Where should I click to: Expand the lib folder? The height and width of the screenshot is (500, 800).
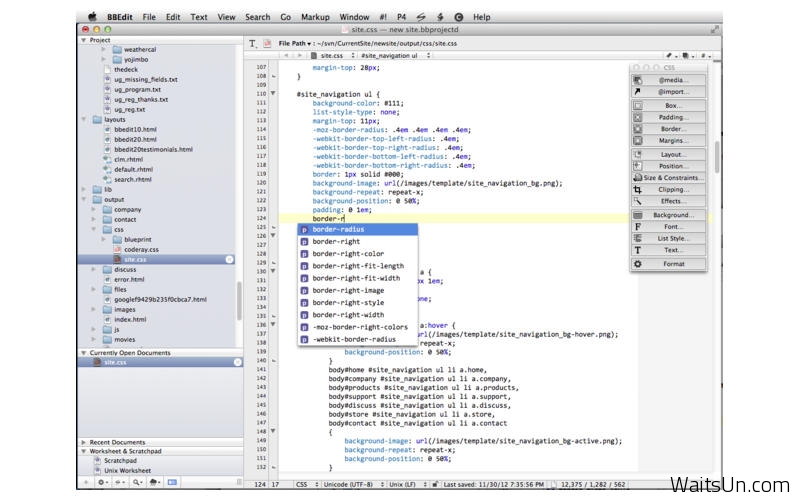tap(84, 189)
